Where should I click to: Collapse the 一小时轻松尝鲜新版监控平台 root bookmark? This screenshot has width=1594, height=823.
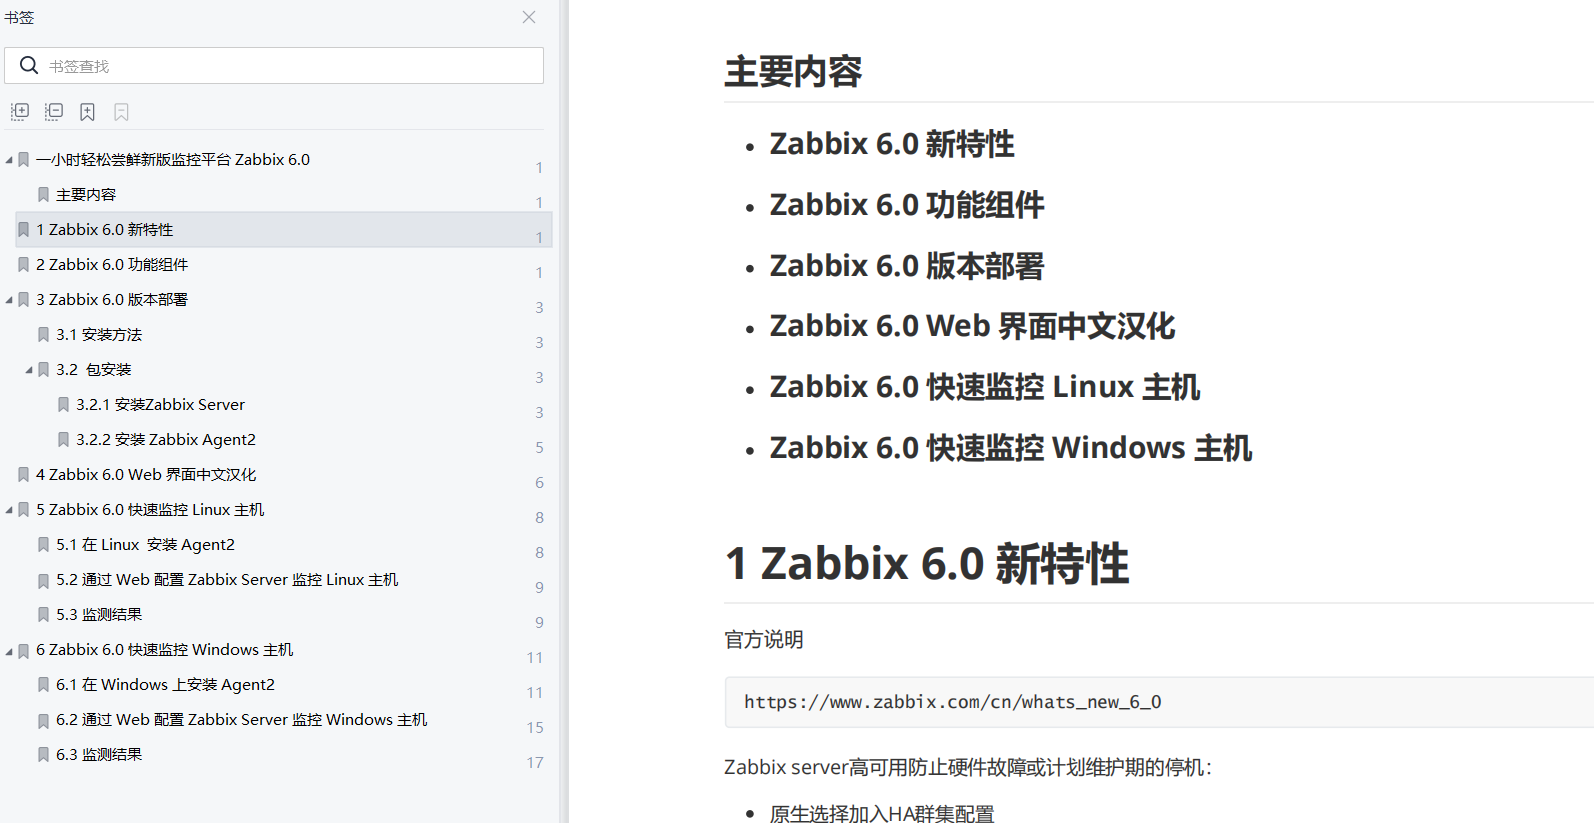pyautogui.click(x=9, y=160)
